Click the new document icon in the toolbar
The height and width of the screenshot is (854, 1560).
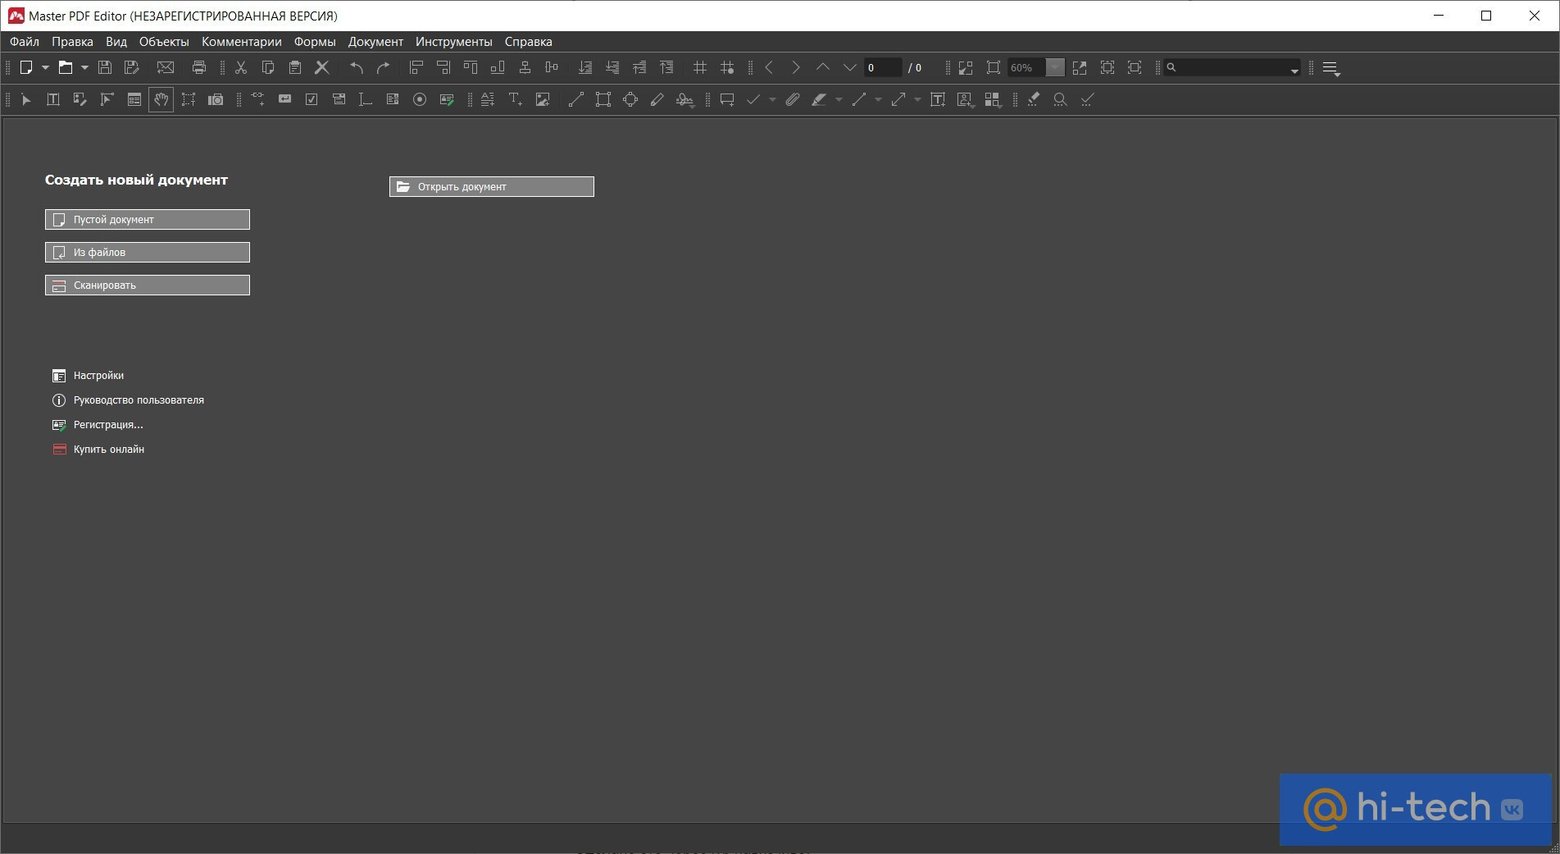click(x=26, y=68)
